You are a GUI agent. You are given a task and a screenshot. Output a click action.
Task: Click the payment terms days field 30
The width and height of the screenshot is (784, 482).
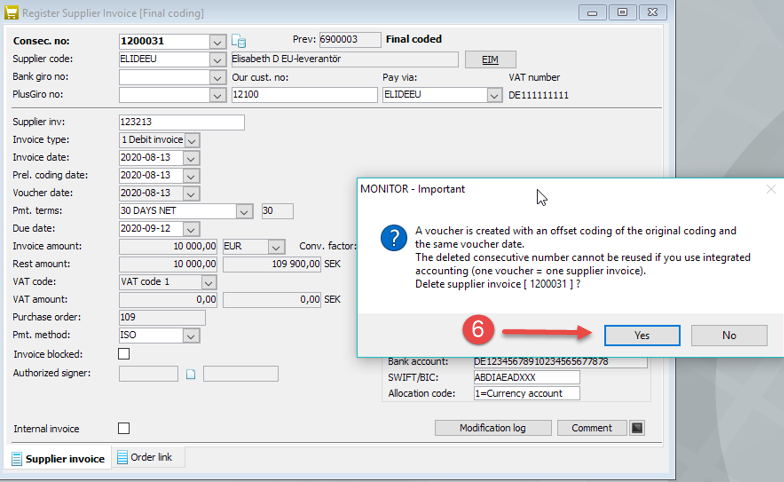[x=278, y=211]
